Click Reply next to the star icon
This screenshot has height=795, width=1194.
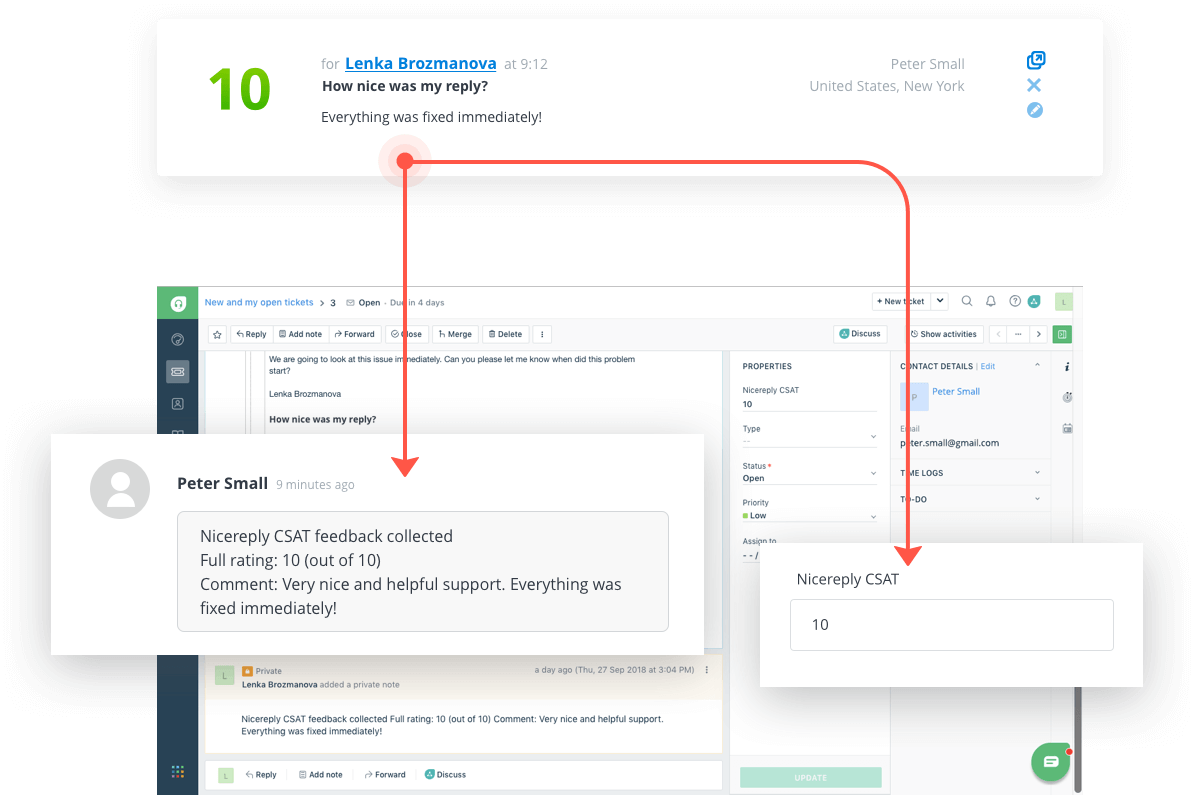[x=251, y=334]
